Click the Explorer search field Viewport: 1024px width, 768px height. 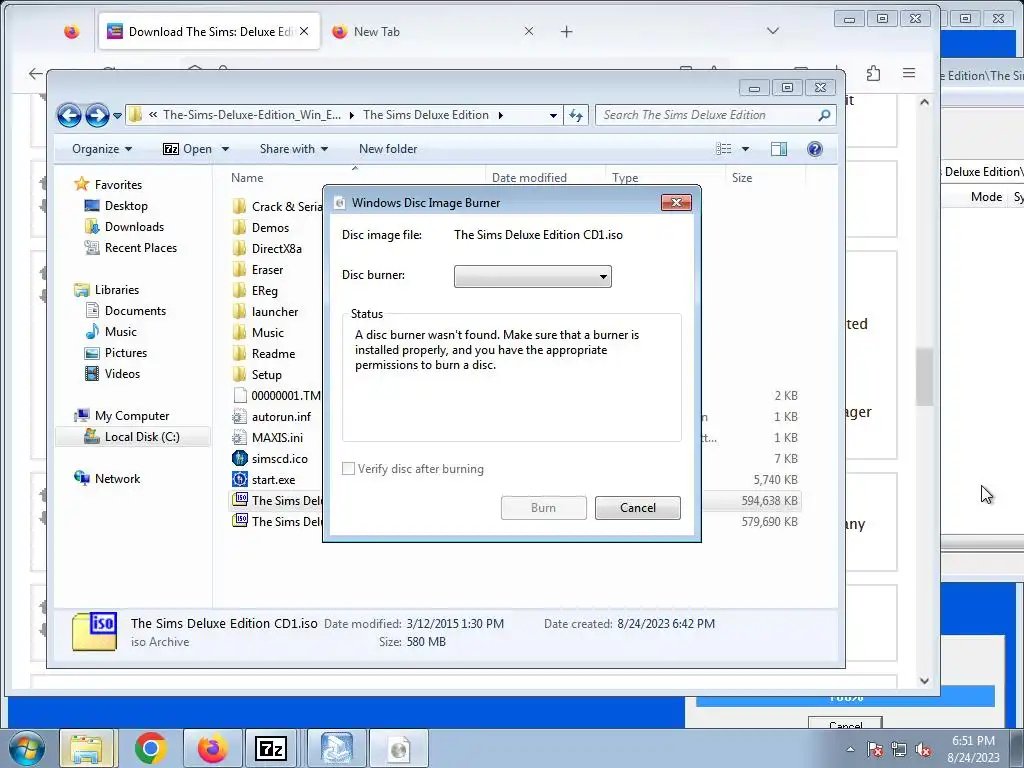[x=705, y=115]
